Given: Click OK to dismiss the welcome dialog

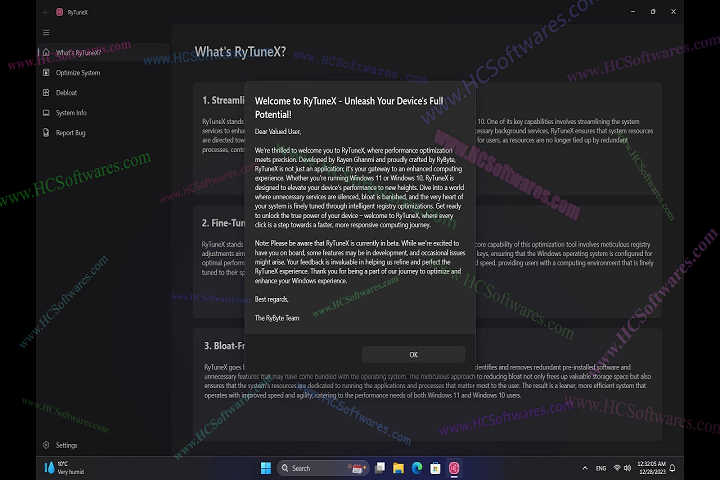Looking at the screenshot, I should click(x=413, y=355).
